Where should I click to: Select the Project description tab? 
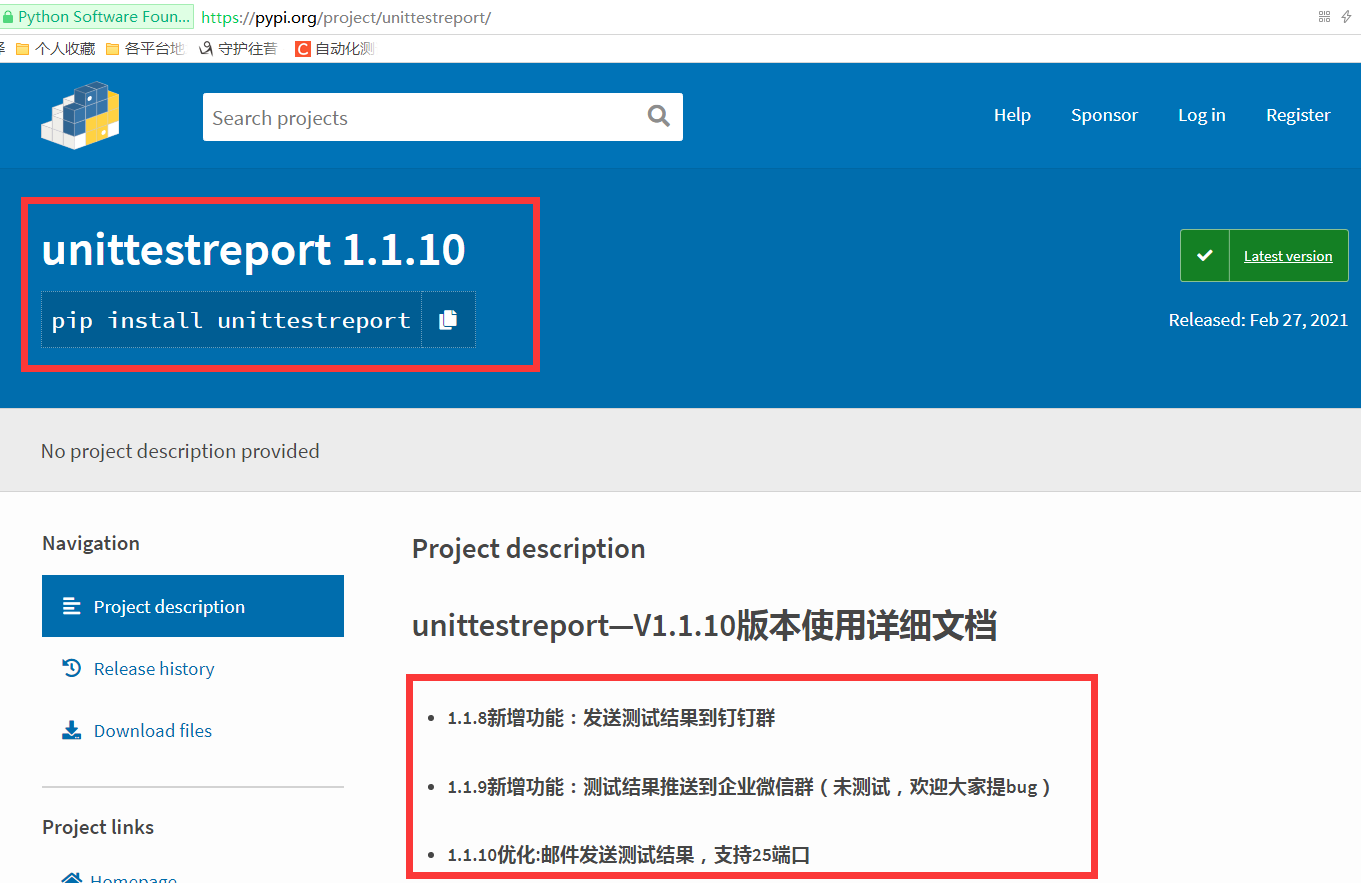pos(193,606)
